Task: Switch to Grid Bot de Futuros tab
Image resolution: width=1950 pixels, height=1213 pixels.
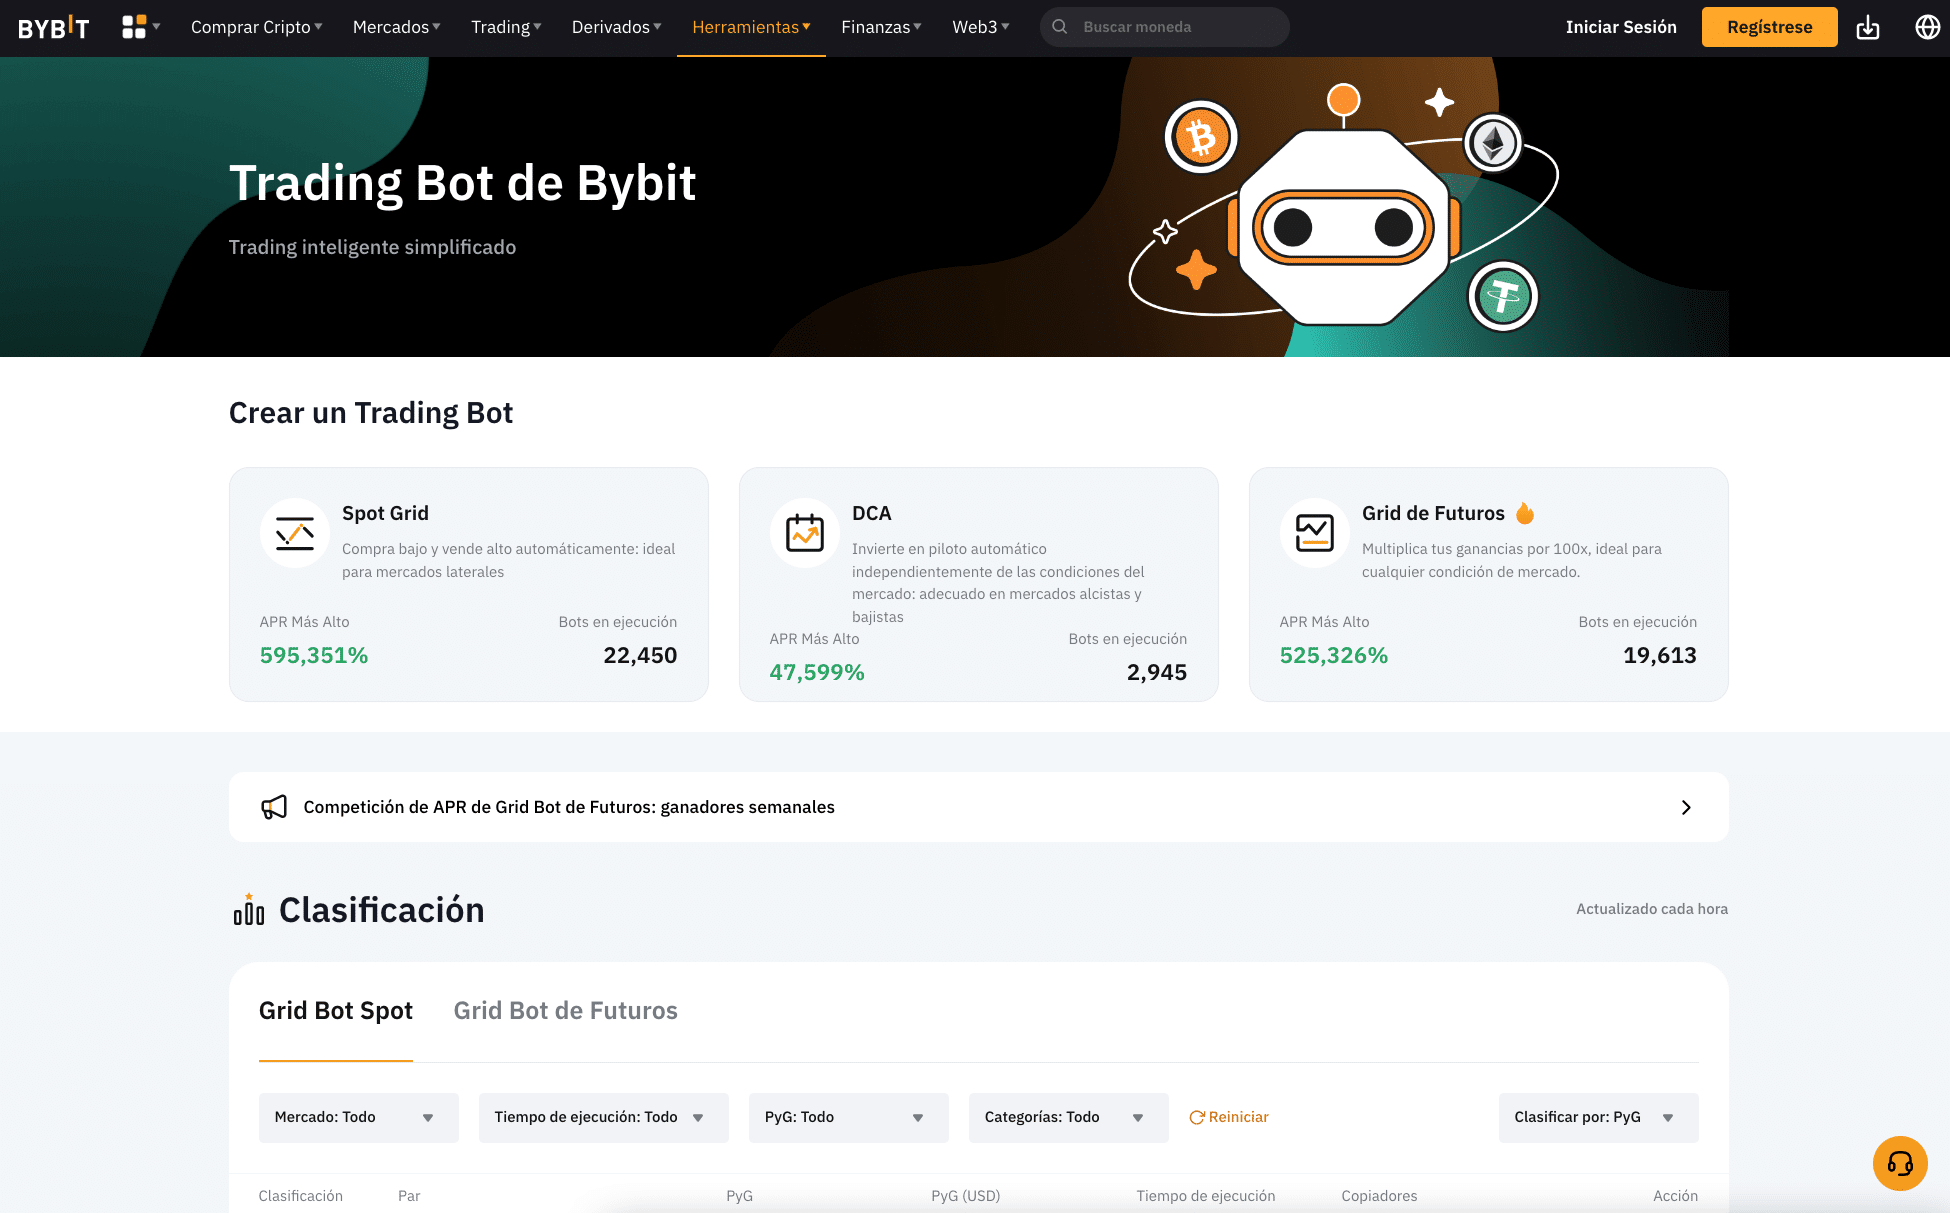Action: tap(565, 1011)
